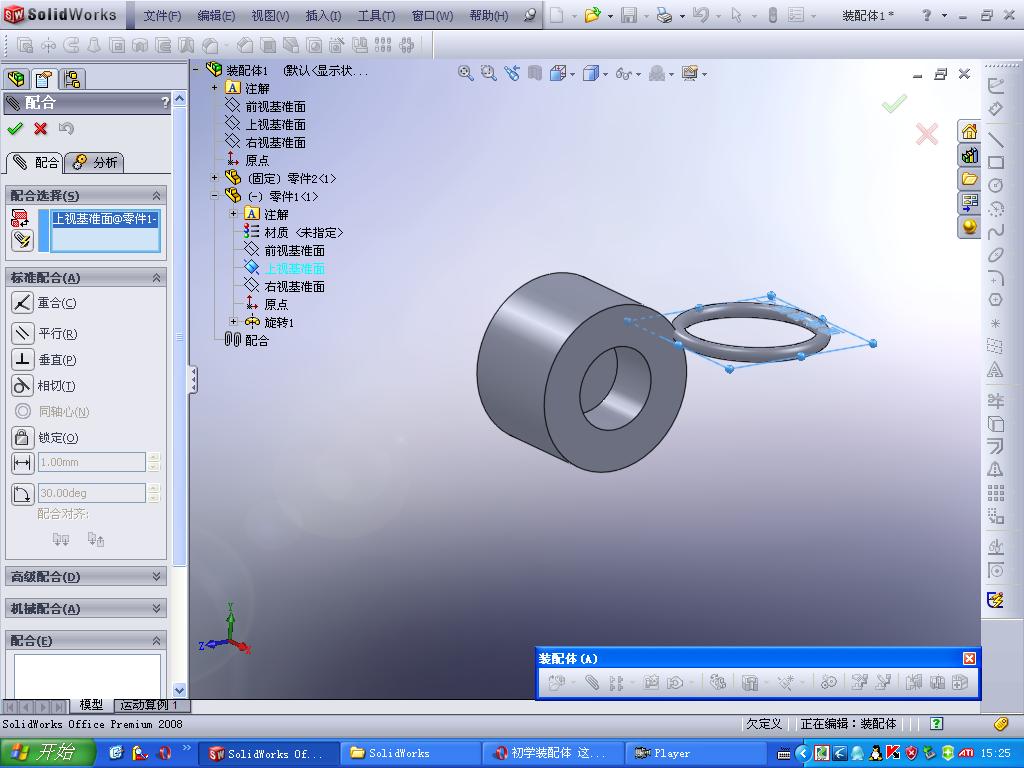Viewport: 1024px width, 768px height.
Task: Cancel the mate with the red X in PropertyManager
Action: tap(40, 129)
